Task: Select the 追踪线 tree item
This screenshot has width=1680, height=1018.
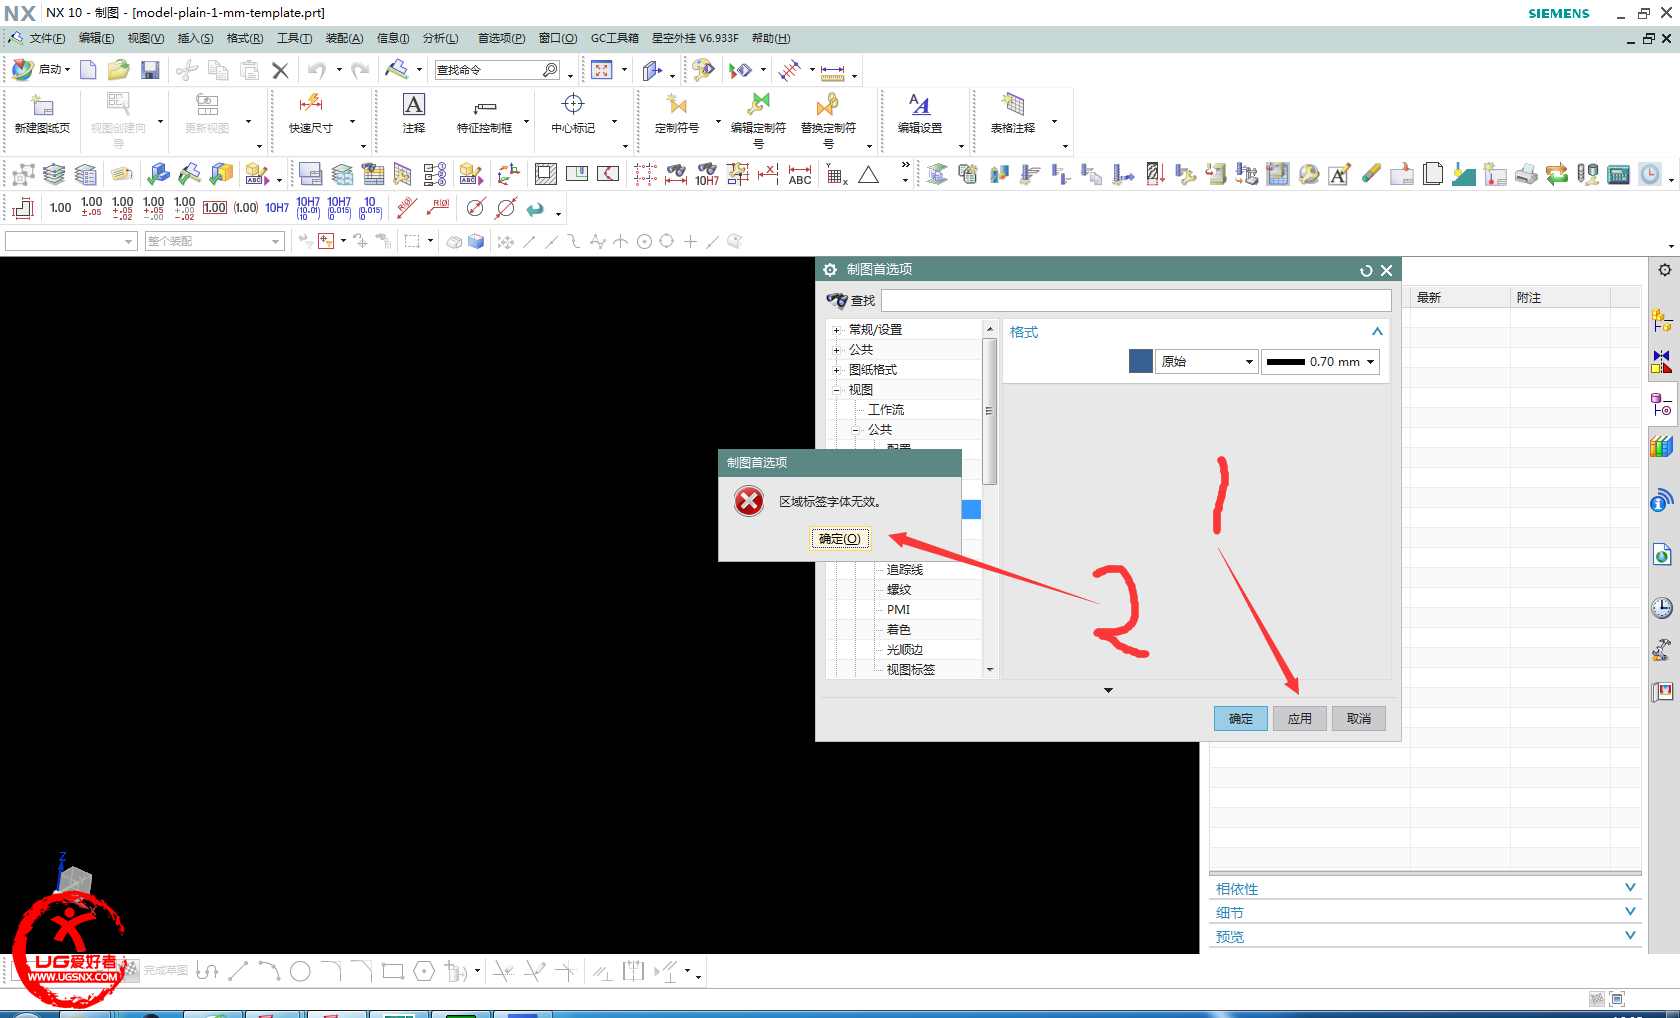Action: 905,570
